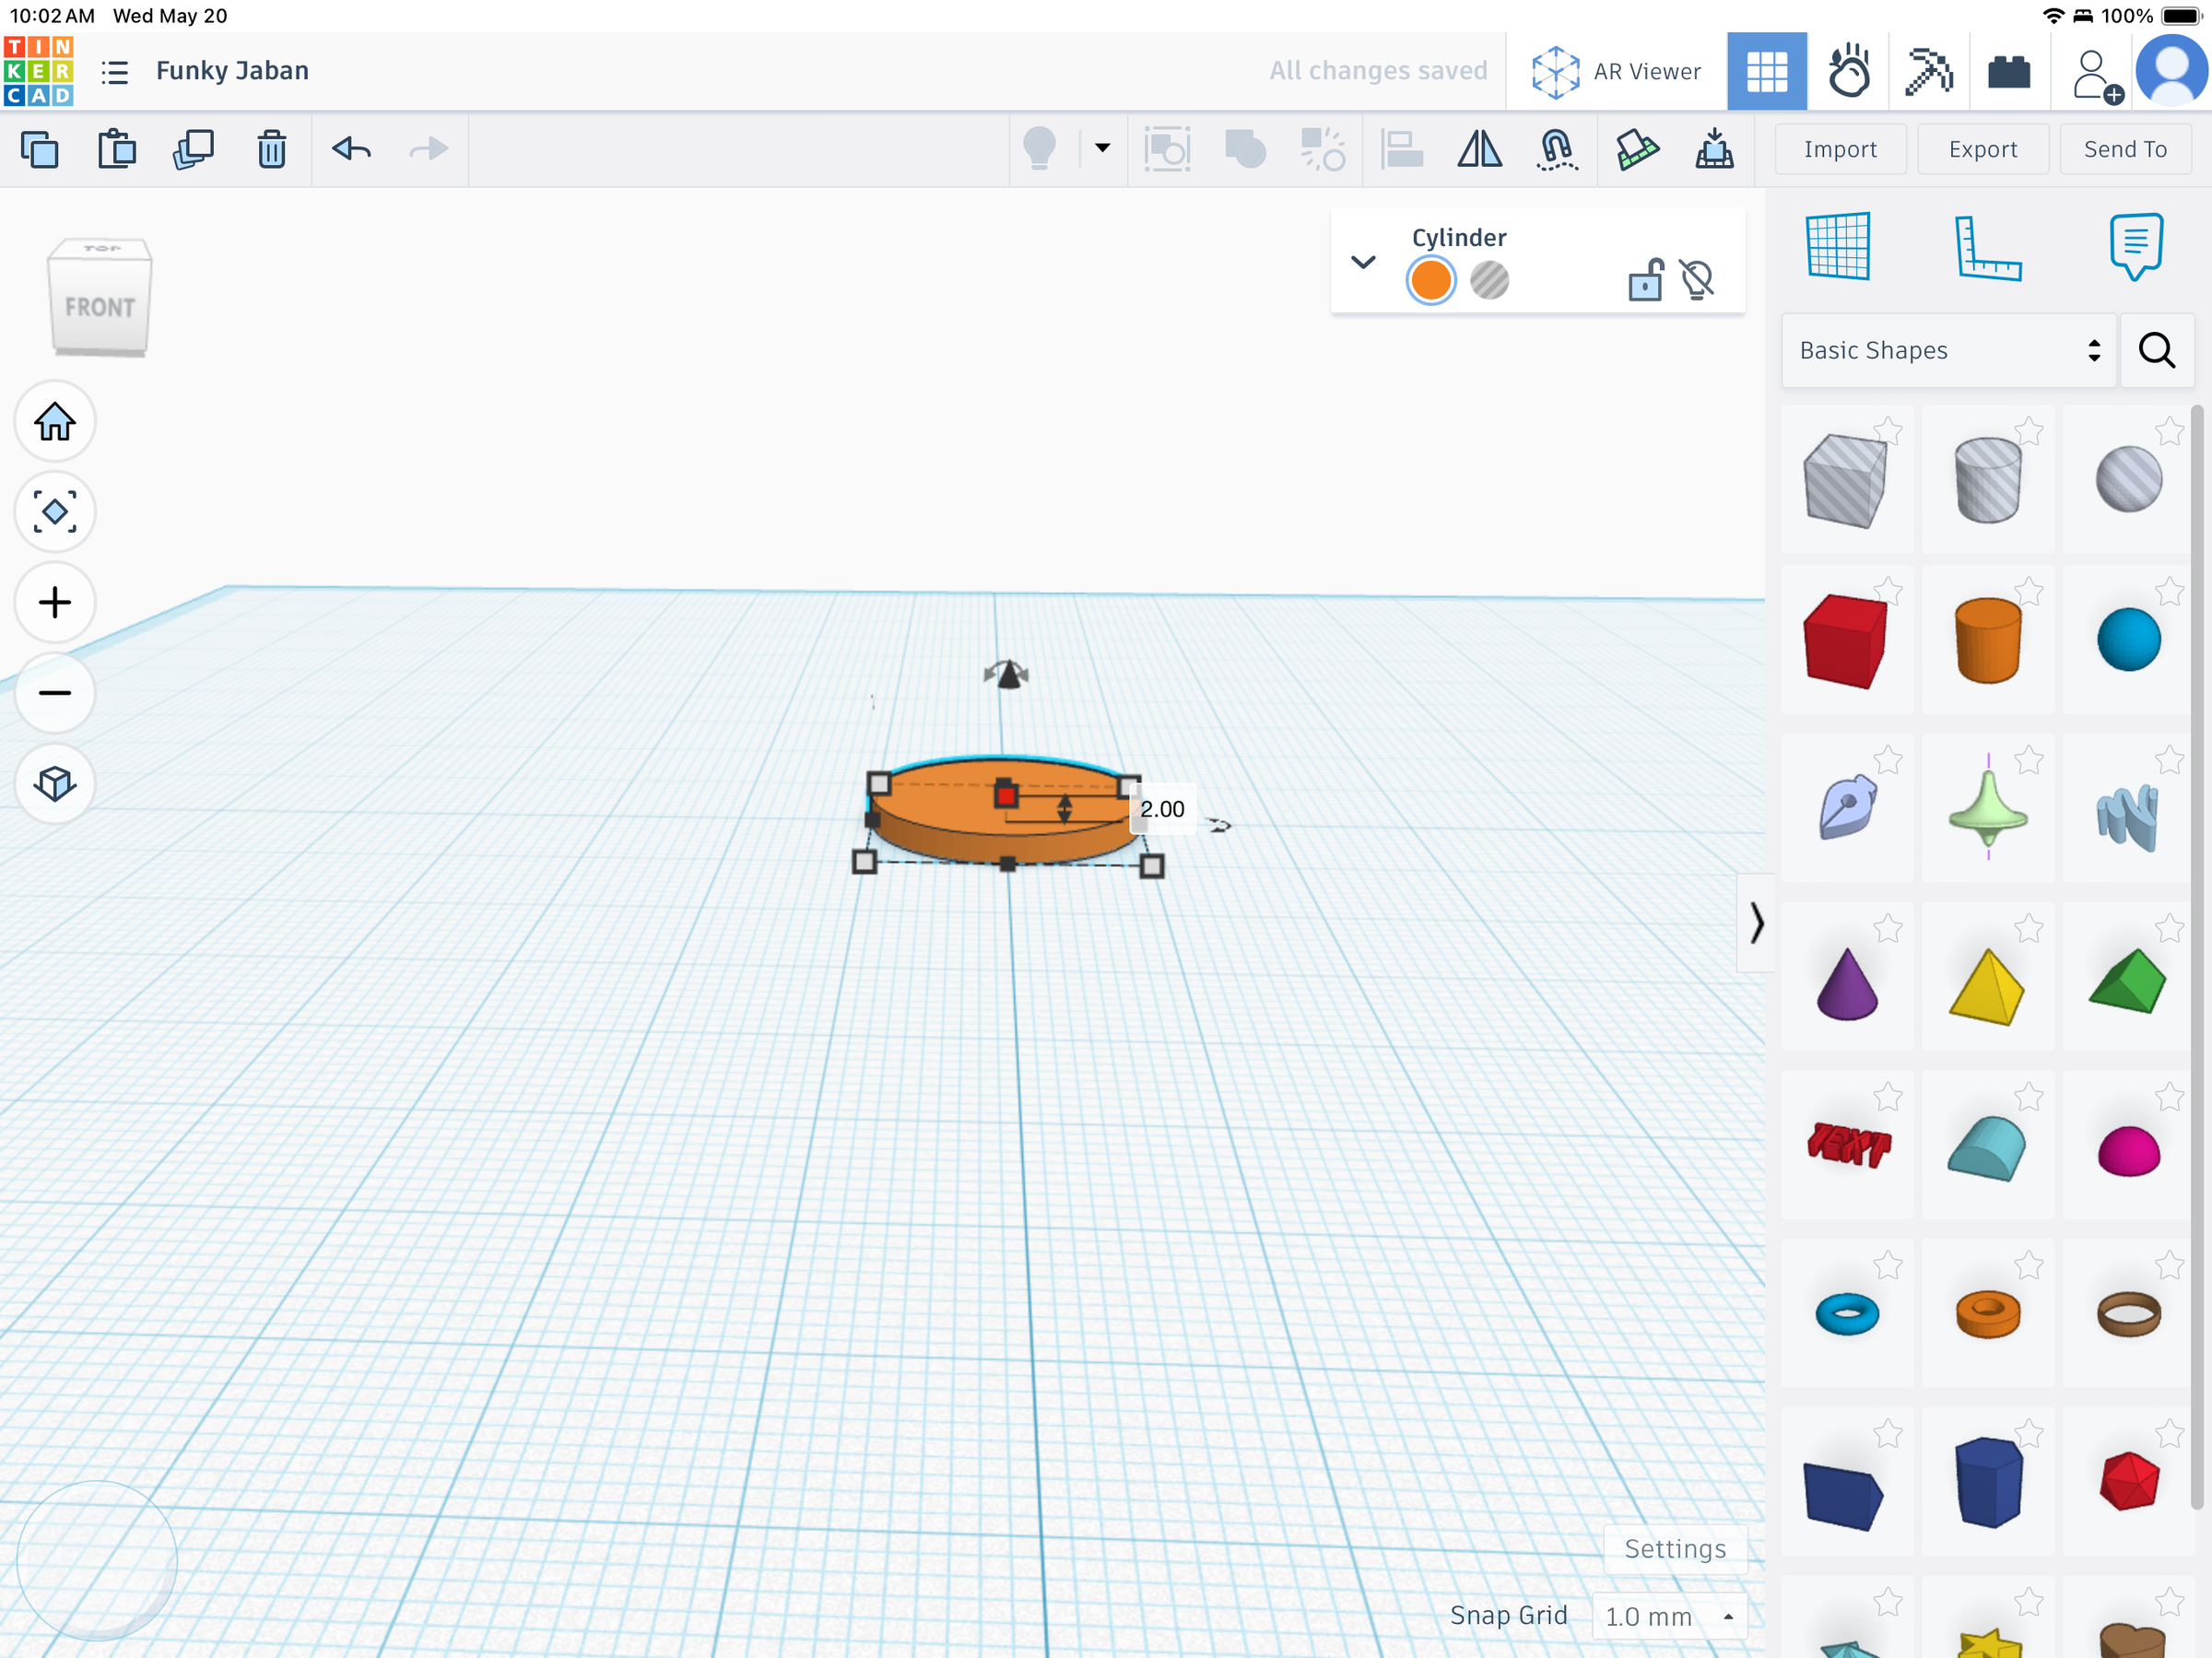Image resolution: width=2212 pixels, height=1658 pixels.
Task: Select the Ruler tool in side panel
Action: 1988,247
